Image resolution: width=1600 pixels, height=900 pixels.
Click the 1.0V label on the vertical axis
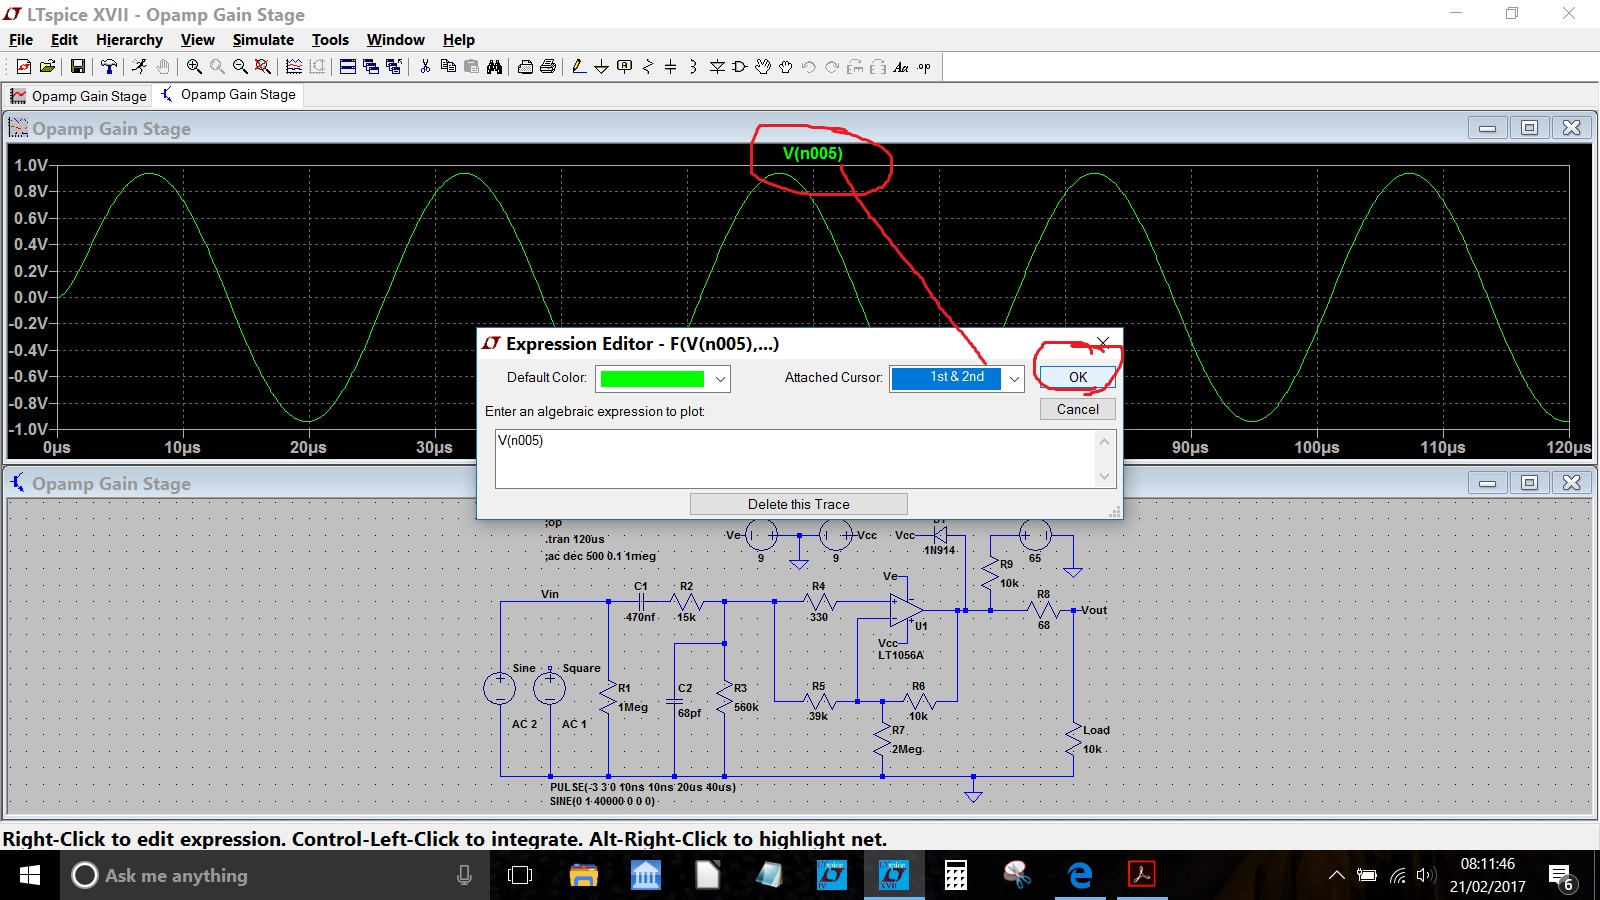click(30, 165)
